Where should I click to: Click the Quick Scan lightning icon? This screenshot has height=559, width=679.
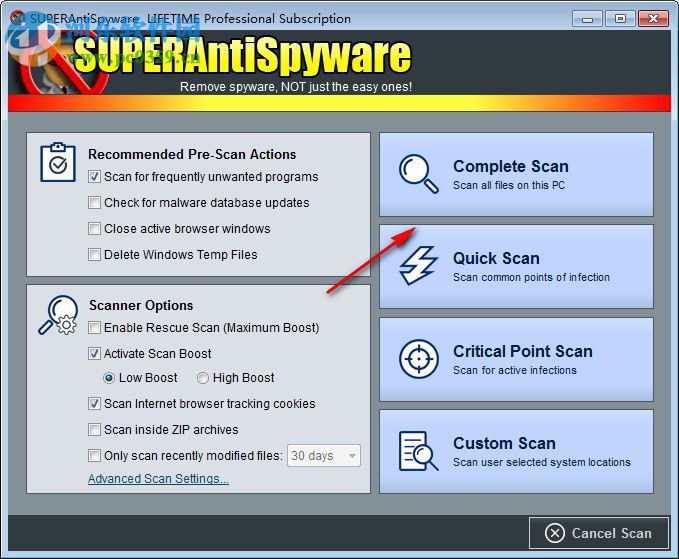click(418, 265)
